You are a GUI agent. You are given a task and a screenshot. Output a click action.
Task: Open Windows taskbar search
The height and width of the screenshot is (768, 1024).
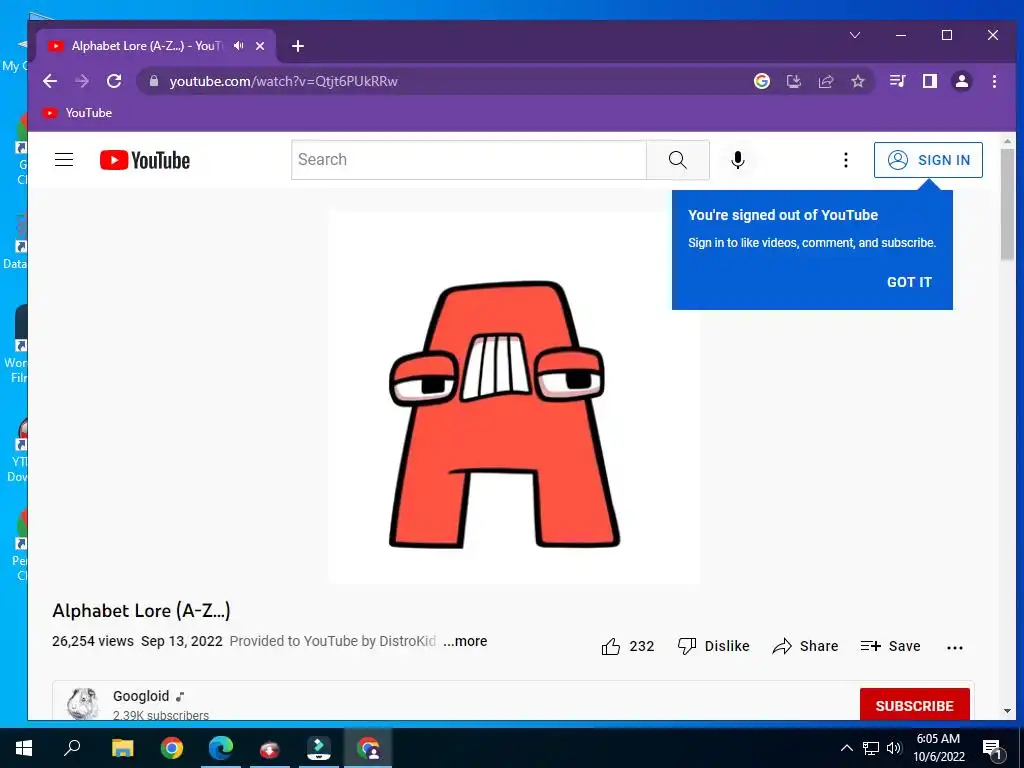pos(72,748)
